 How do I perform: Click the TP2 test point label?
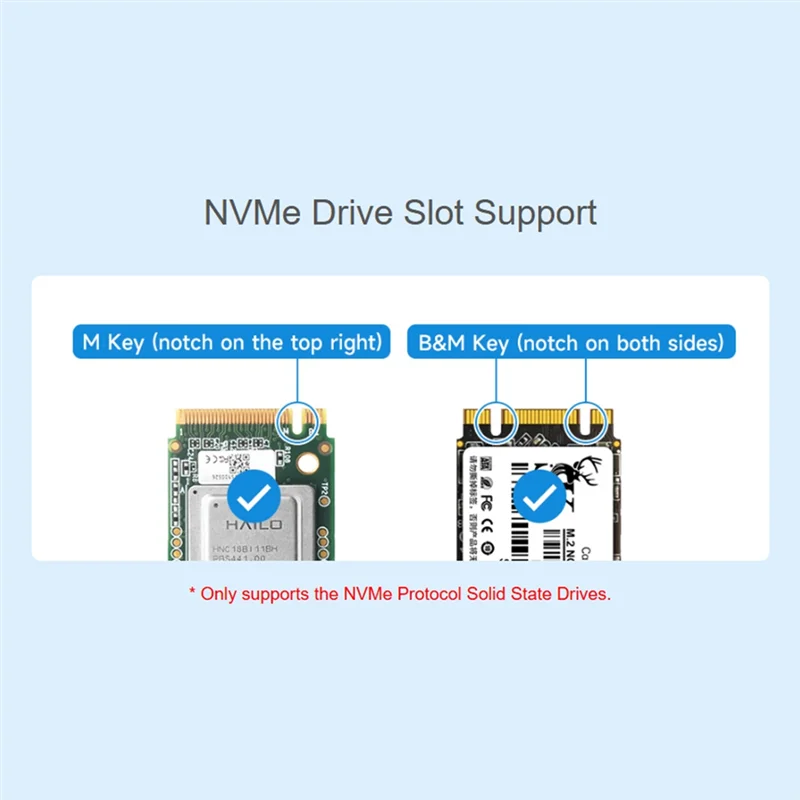[324, 488]
